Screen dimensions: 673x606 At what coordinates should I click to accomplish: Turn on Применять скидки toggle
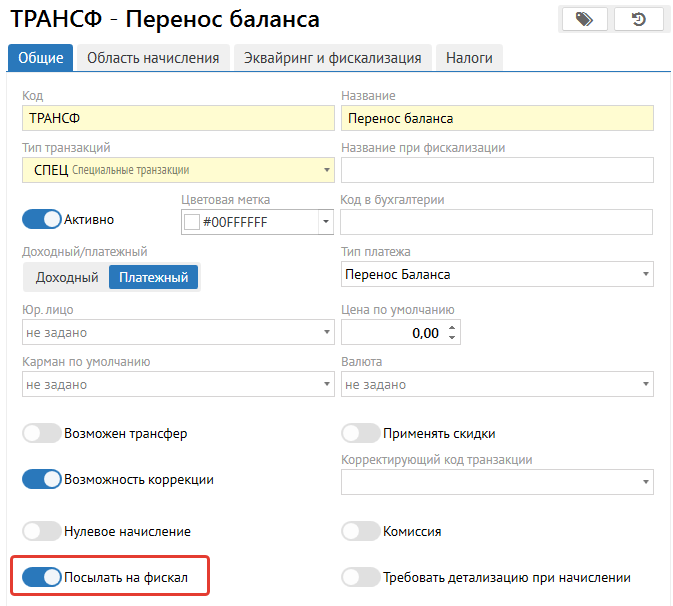pos(361,434)
